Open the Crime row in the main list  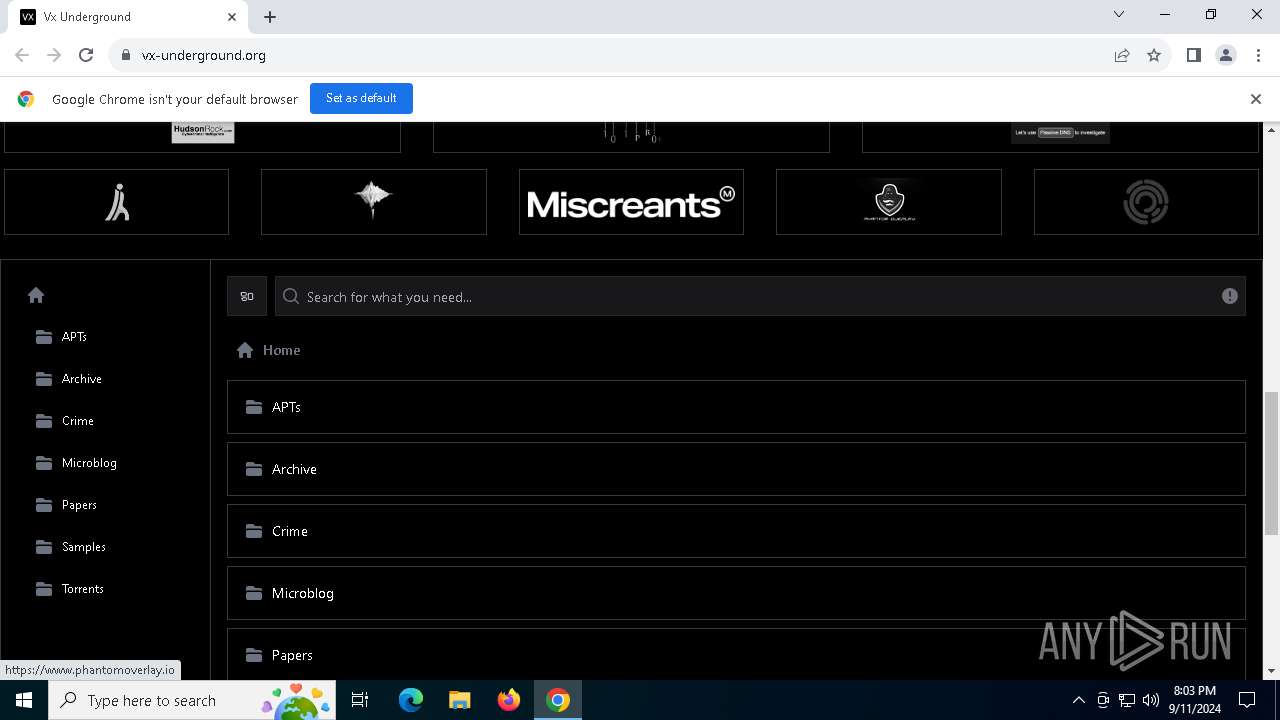(736, 531)
